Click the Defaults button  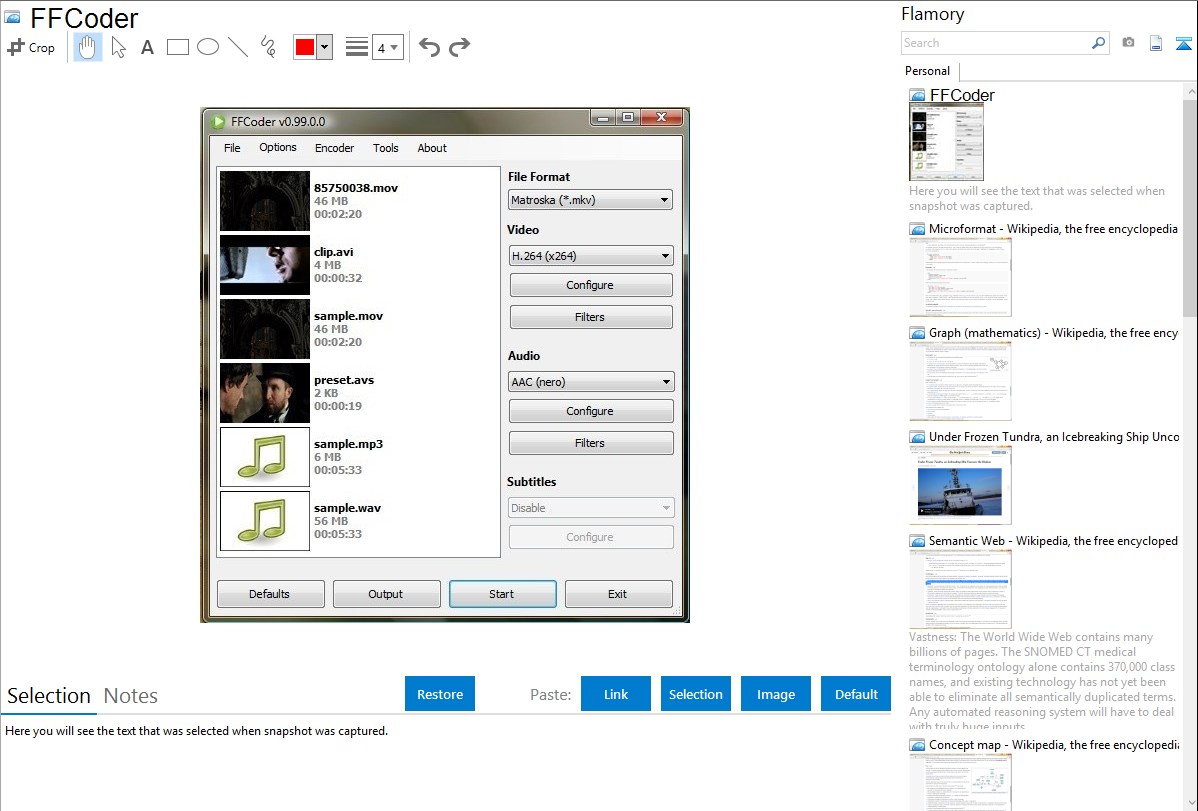pos(270,594)
